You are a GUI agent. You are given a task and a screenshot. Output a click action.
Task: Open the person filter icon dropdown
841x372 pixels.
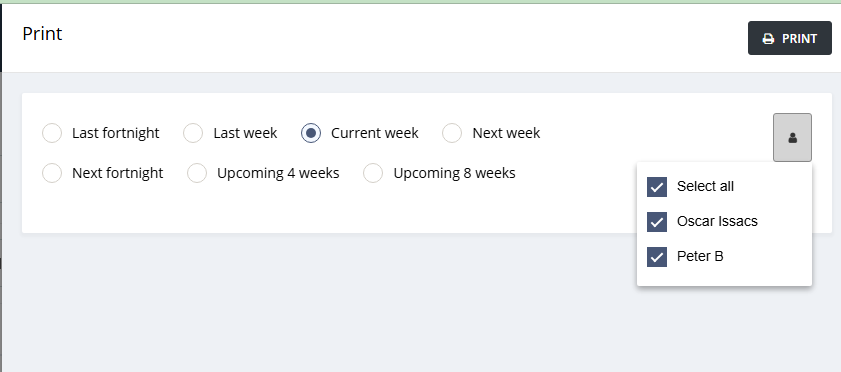(792, 137)
